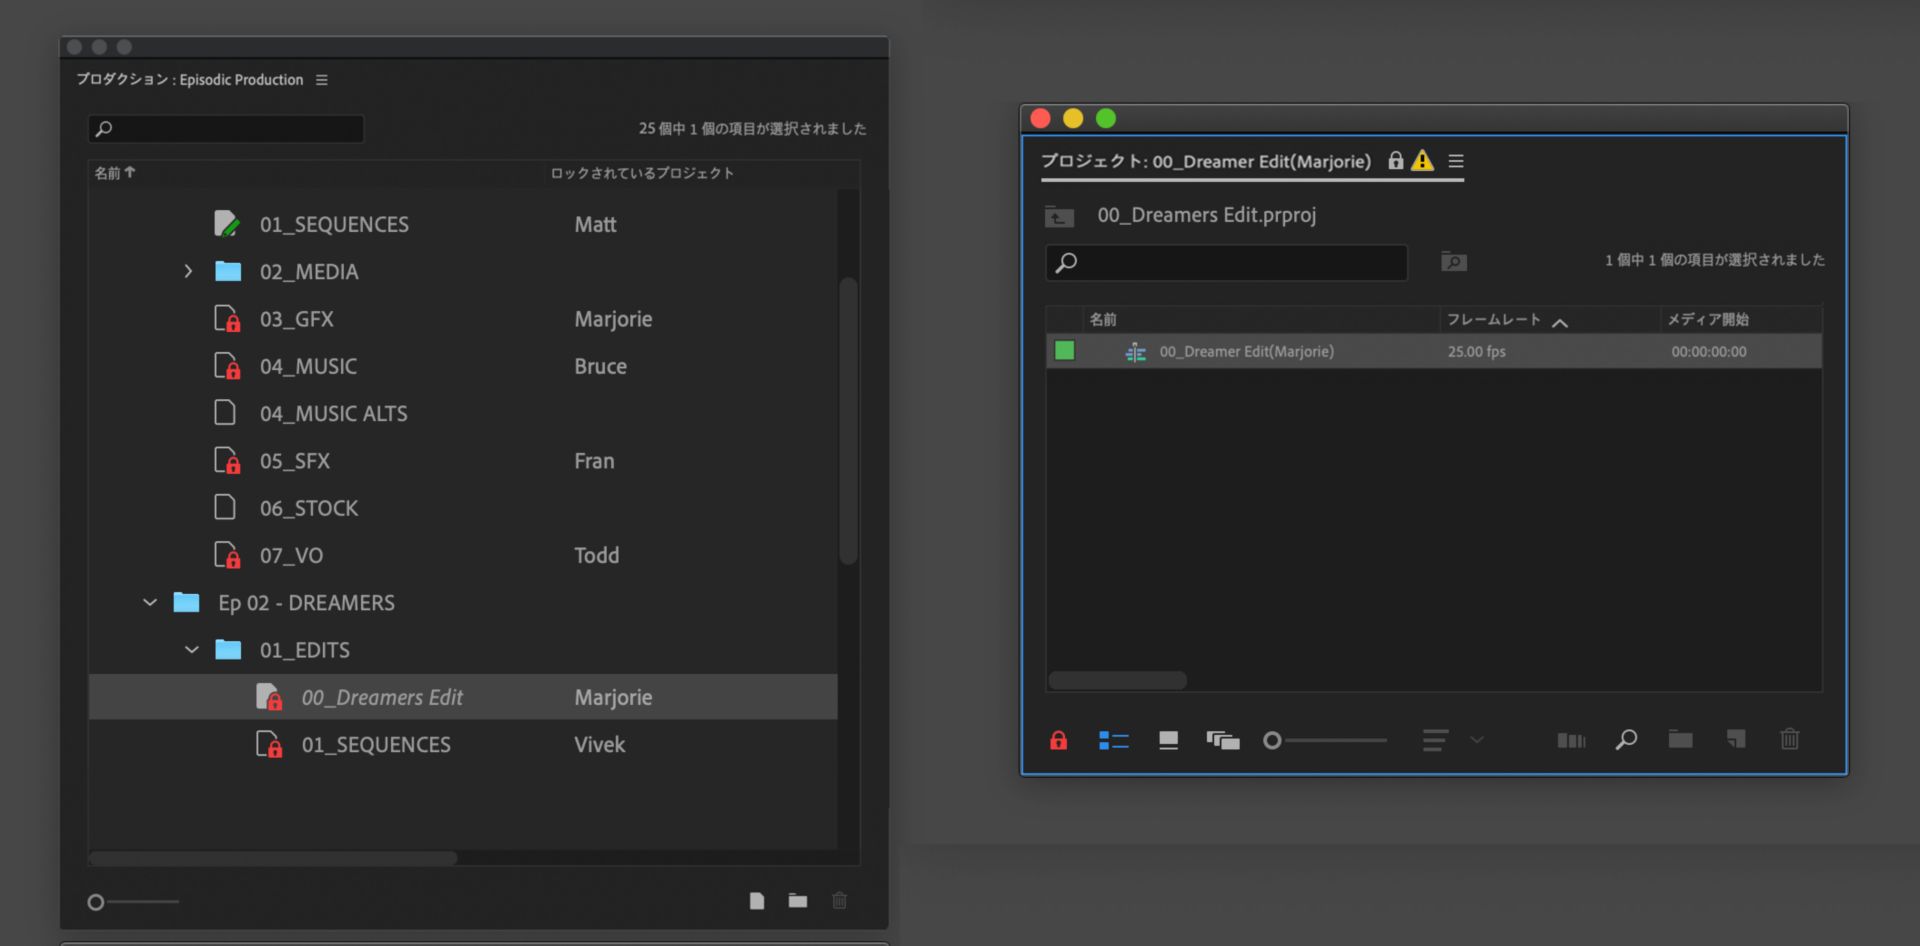1920x946 pixels.
Task: Click the 04_MUSIC ALTS project file icon
Action: click(x=225, y=413)
